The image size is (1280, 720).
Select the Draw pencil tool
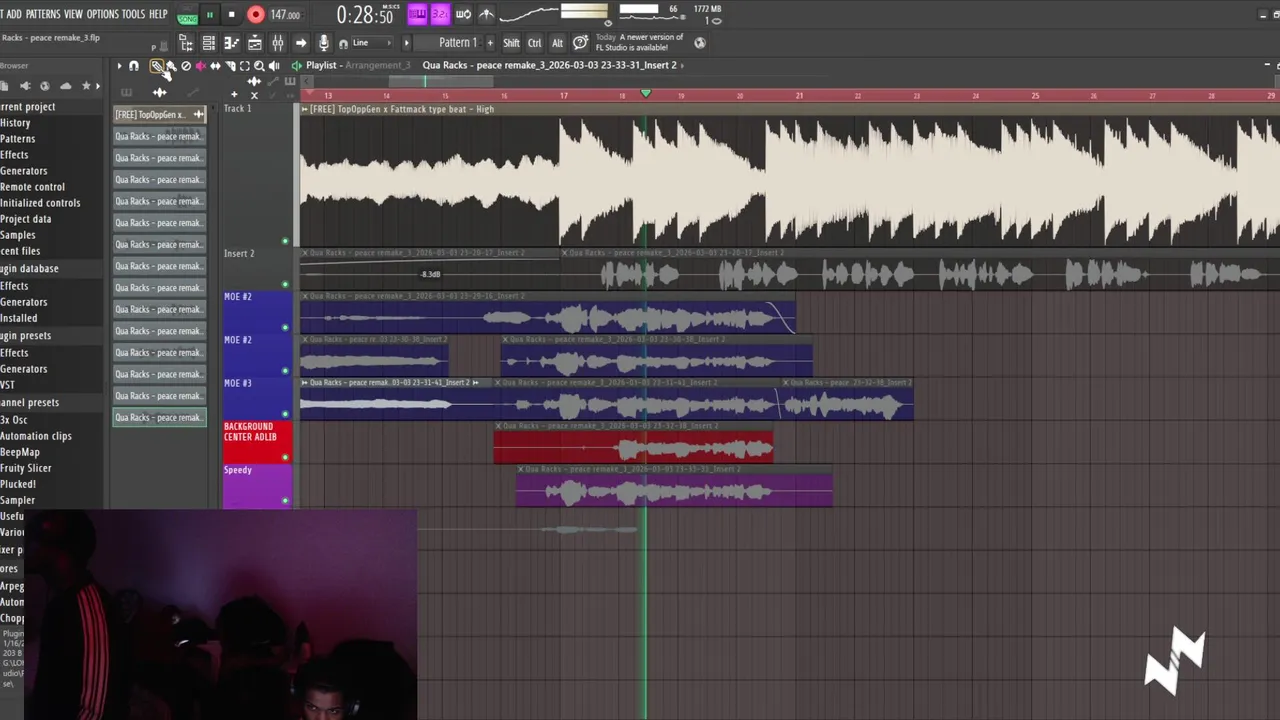point(157,67)
